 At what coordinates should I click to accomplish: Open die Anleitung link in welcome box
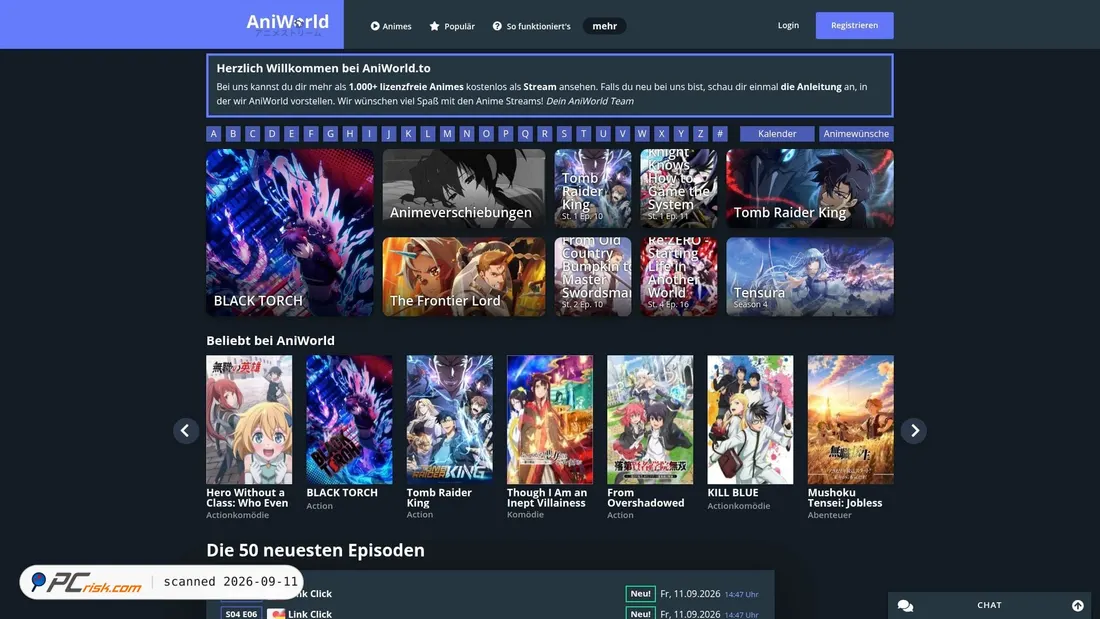(x=810, y=87)
